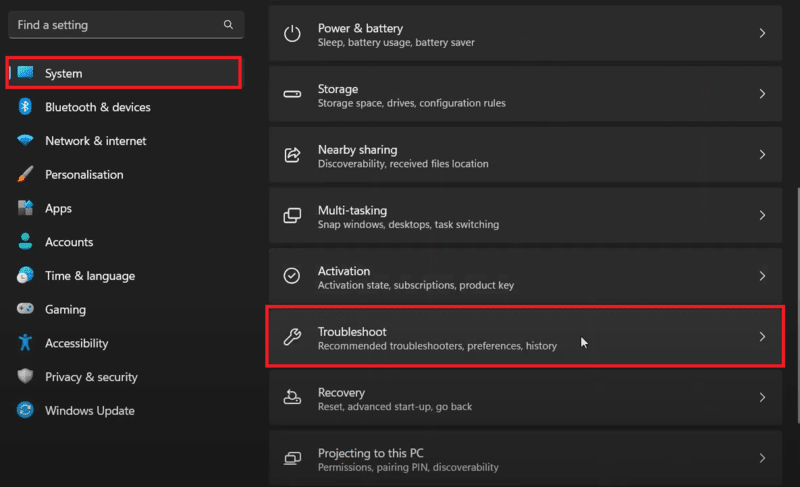The width and height of the screenshot is (800, 487).
Task: Open Bluetooth & devices settings
Action: (97, 107)
